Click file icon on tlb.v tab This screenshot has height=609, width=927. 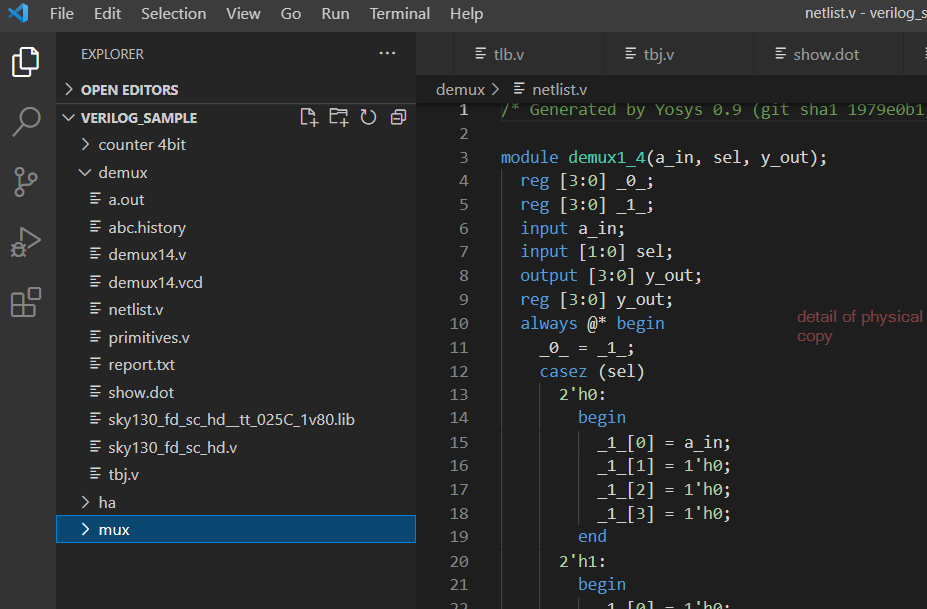[x=481, y=54]
